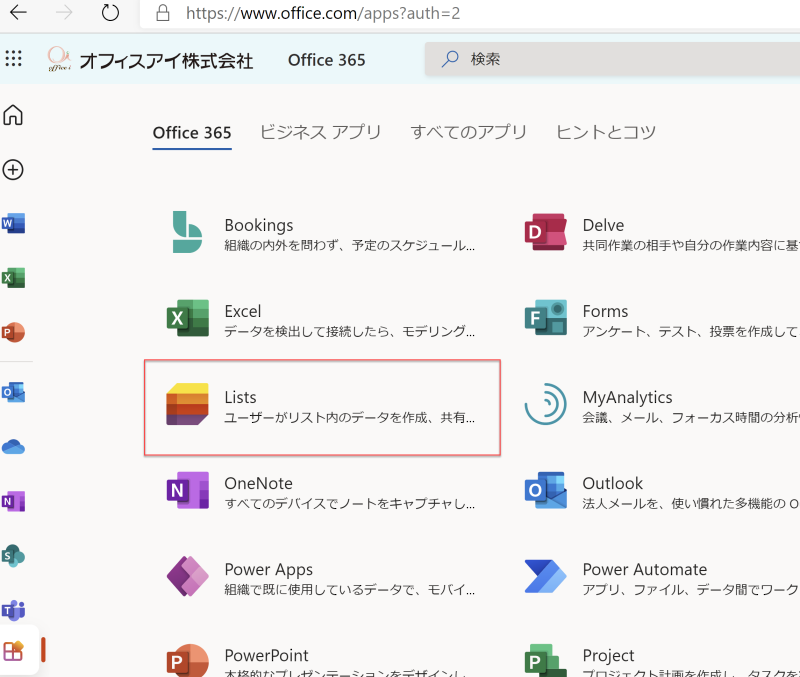Click Bookings description 組織の内外を問わず
Viewport: 800px width, 677px height.
click(x=349, y=246)
